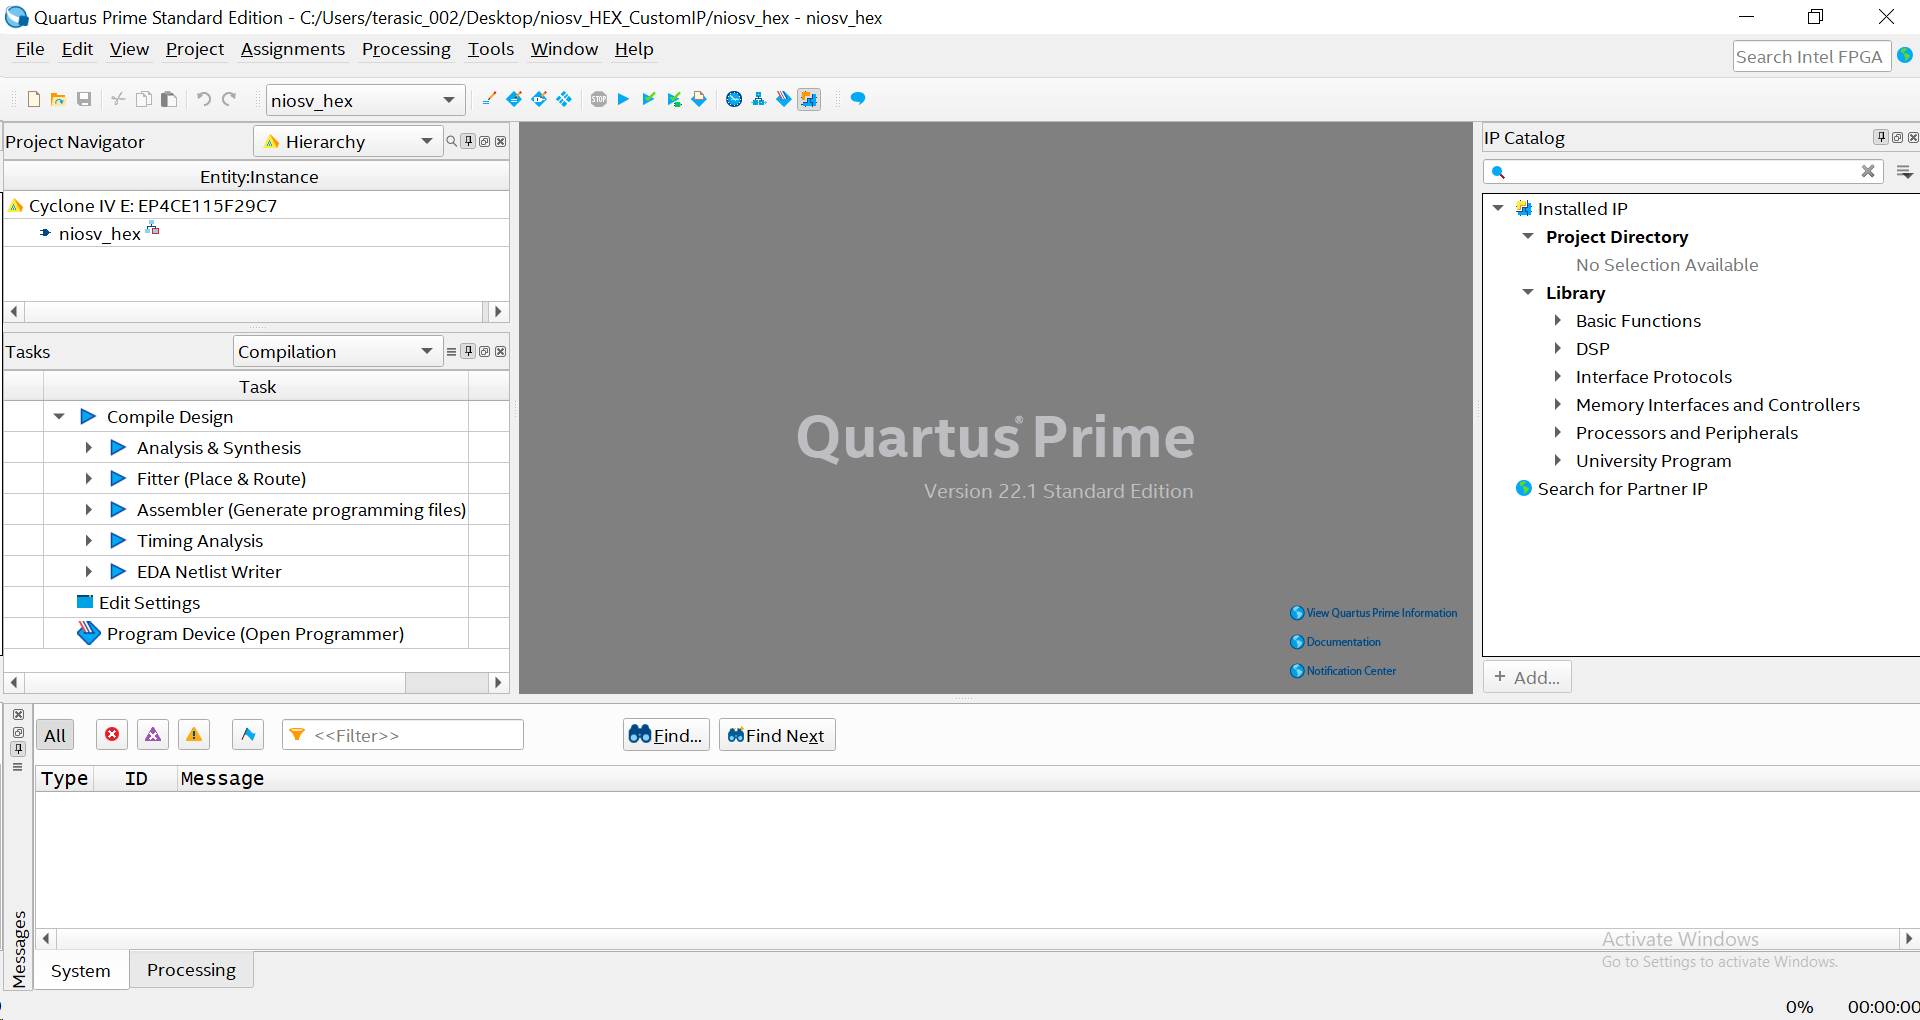Expand the Fitter (Place & Route) task
The image size is (1920, 1020).
pos(89,478)
